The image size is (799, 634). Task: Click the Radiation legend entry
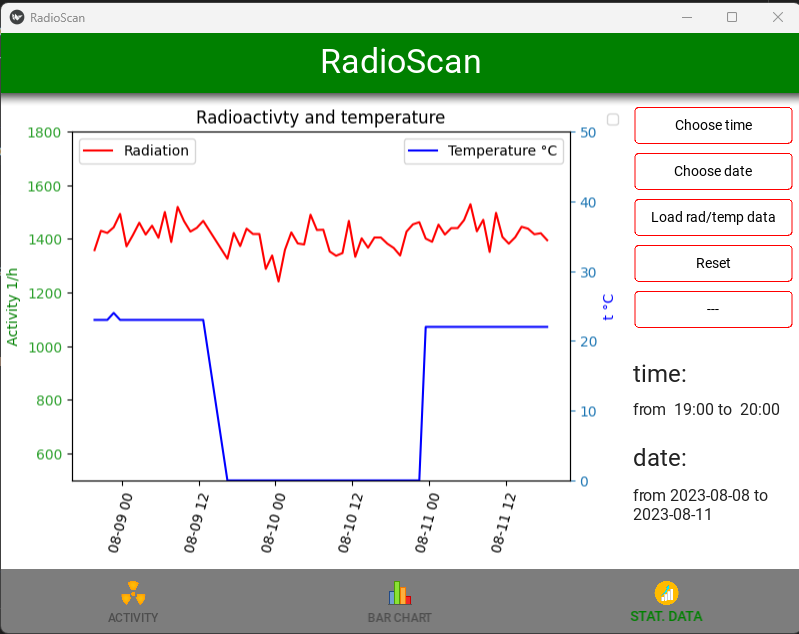tap(137, 151)
